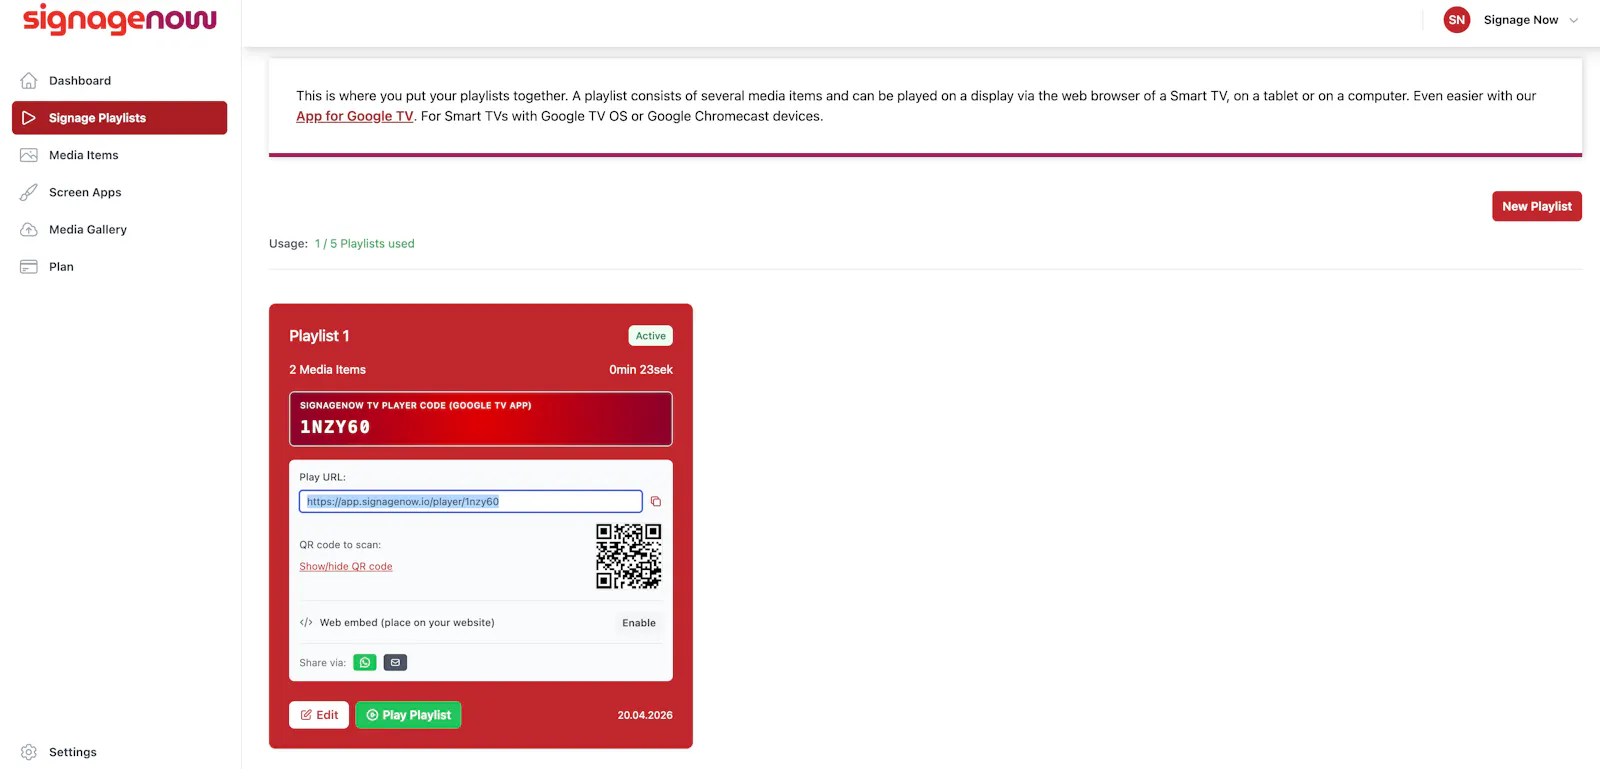
Task: Click the 20.04.2026 date text
Action: point(645,715)
